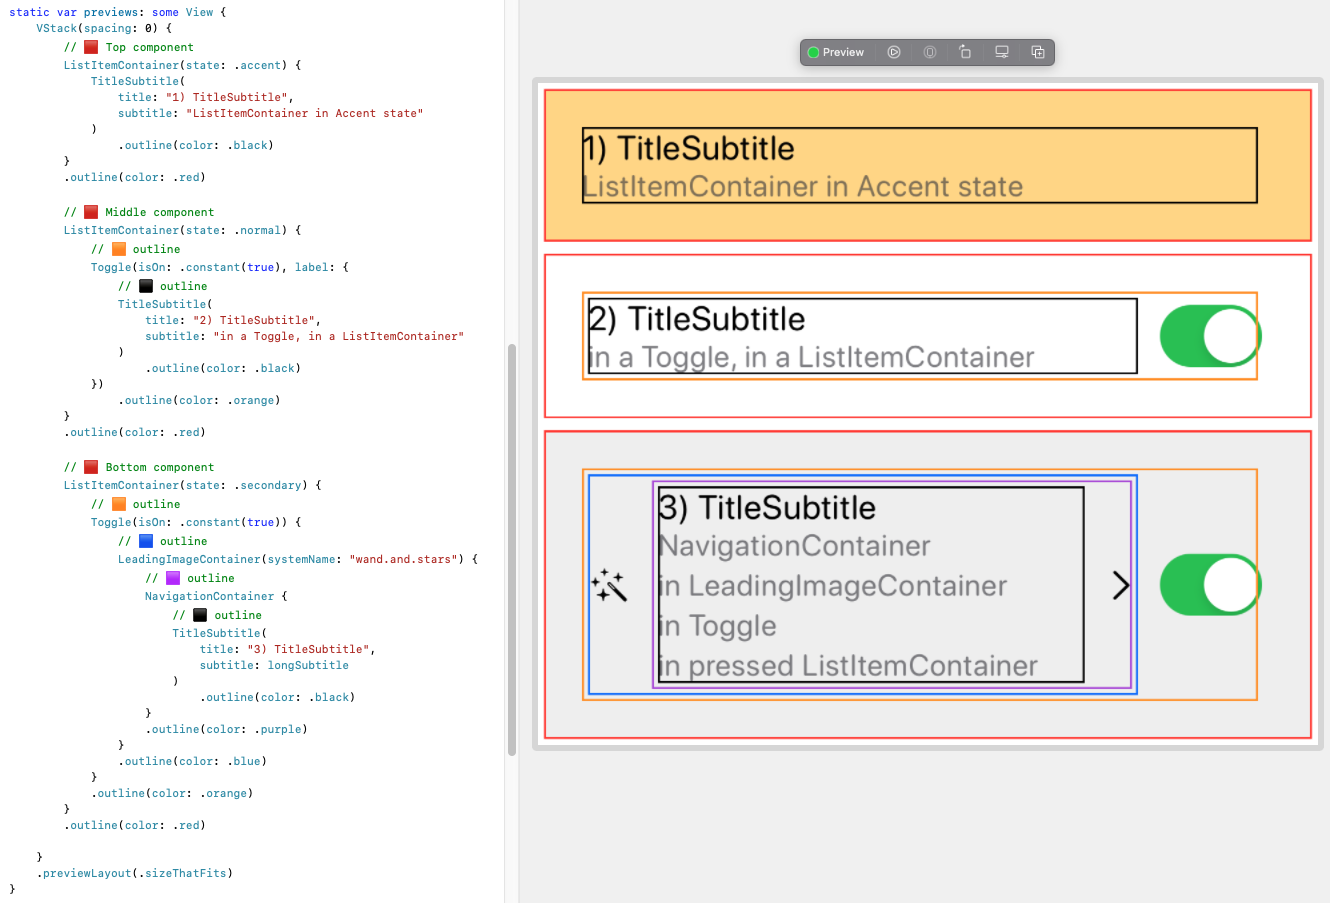Disable the toggle in pressed ListItemContainer 3

(1210, 585)
